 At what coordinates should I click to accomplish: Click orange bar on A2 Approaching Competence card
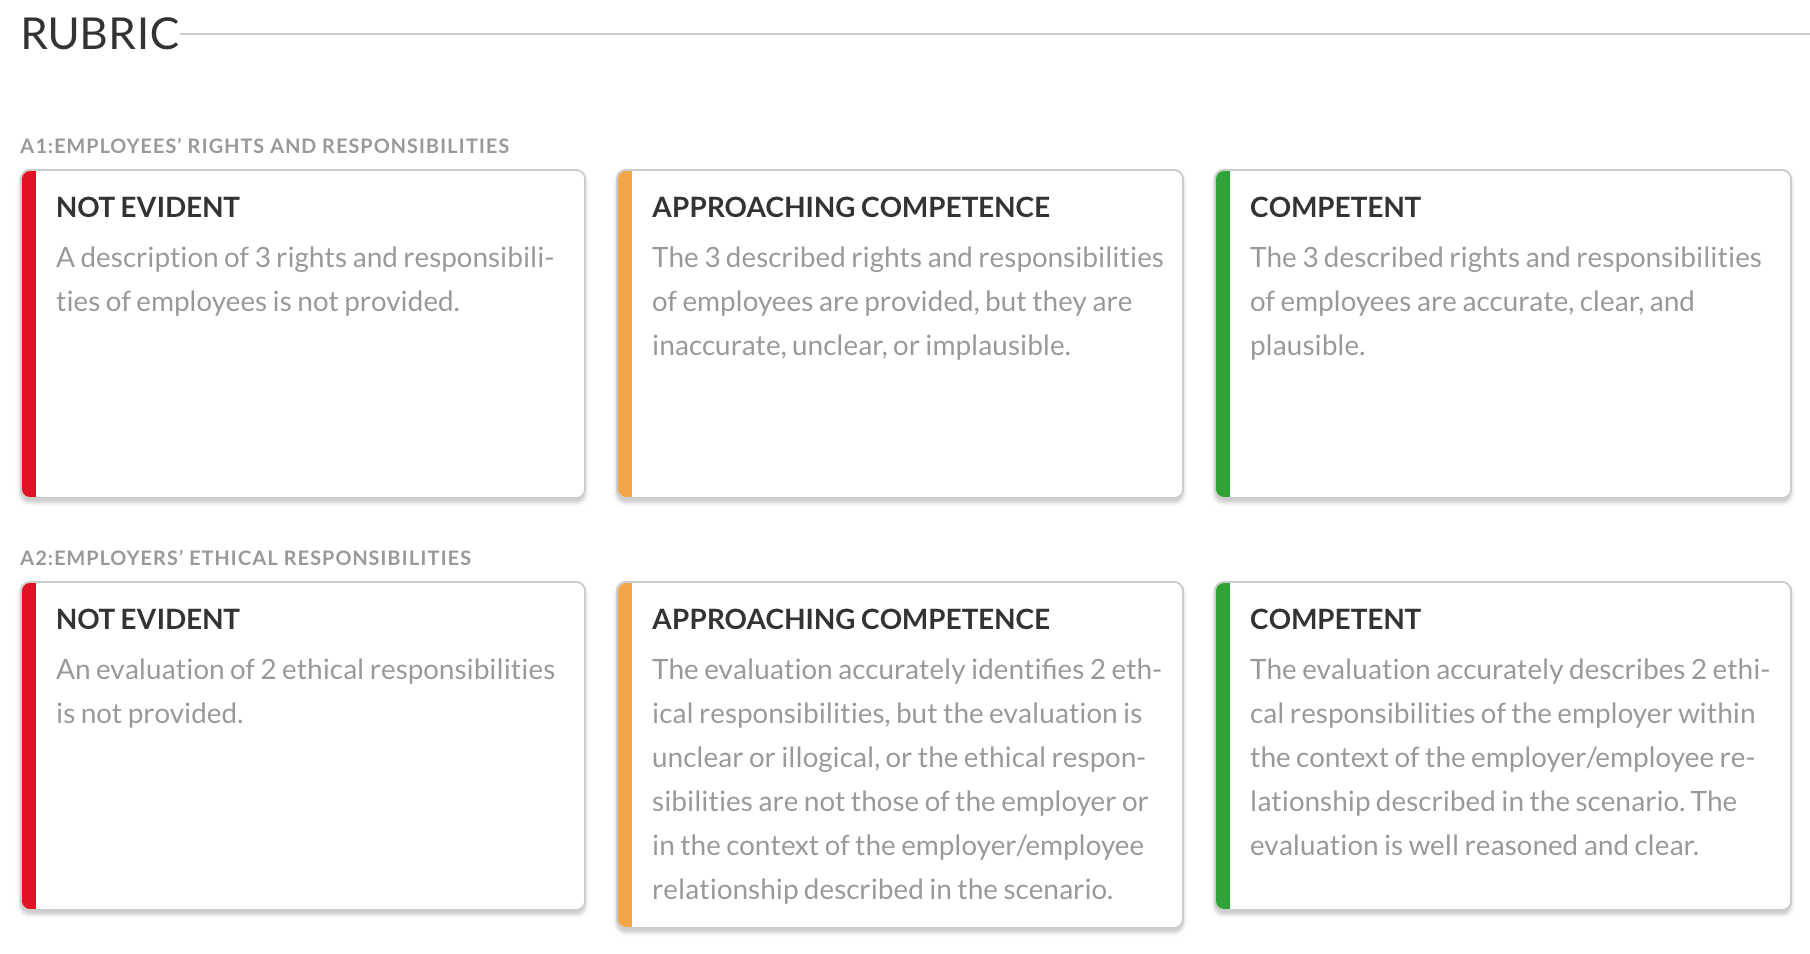pyautogui.click(x=625, y=755)
